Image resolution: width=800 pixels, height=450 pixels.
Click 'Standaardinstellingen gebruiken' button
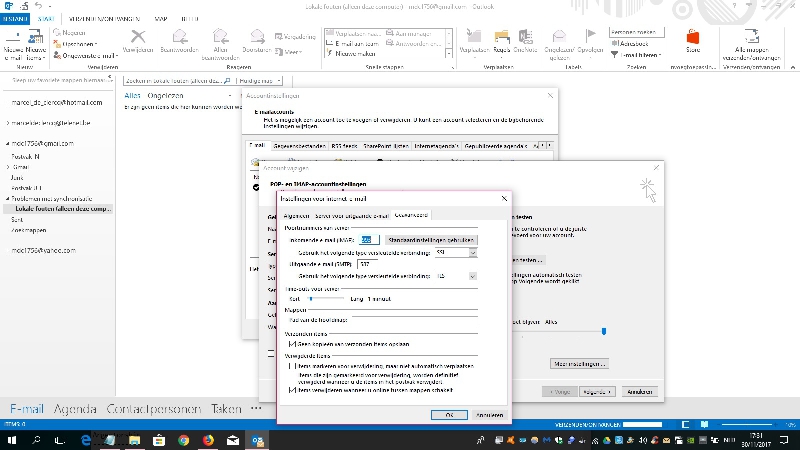pyautogui.click(x=431, y=240)
